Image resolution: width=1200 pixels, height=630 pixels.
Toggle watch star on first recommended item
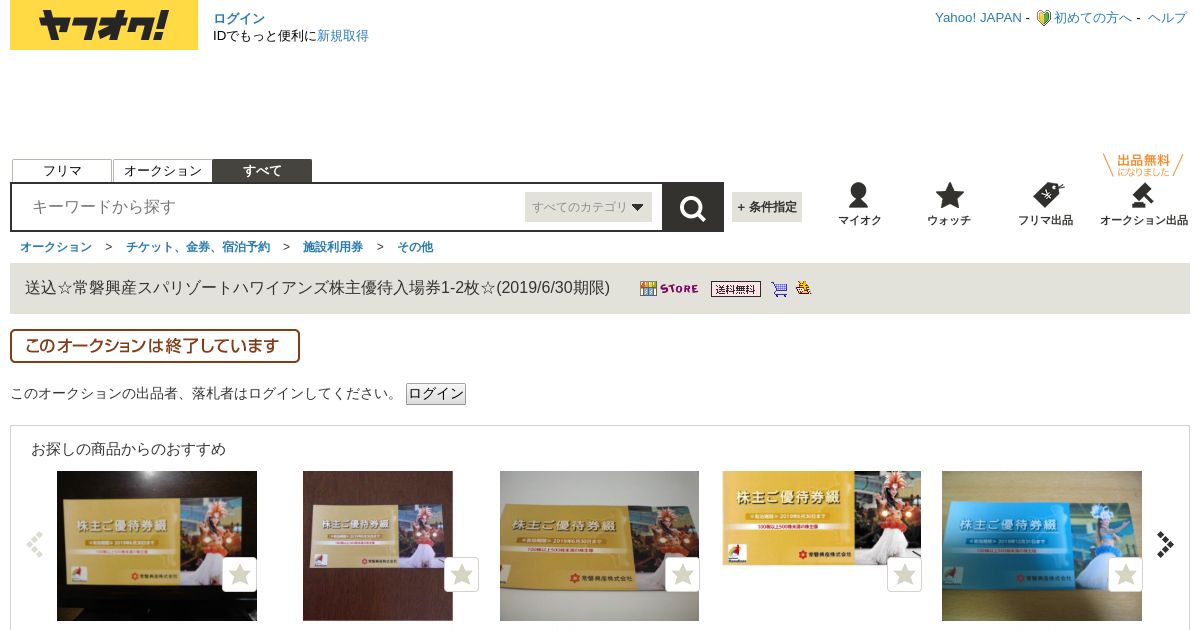[240, 575]
